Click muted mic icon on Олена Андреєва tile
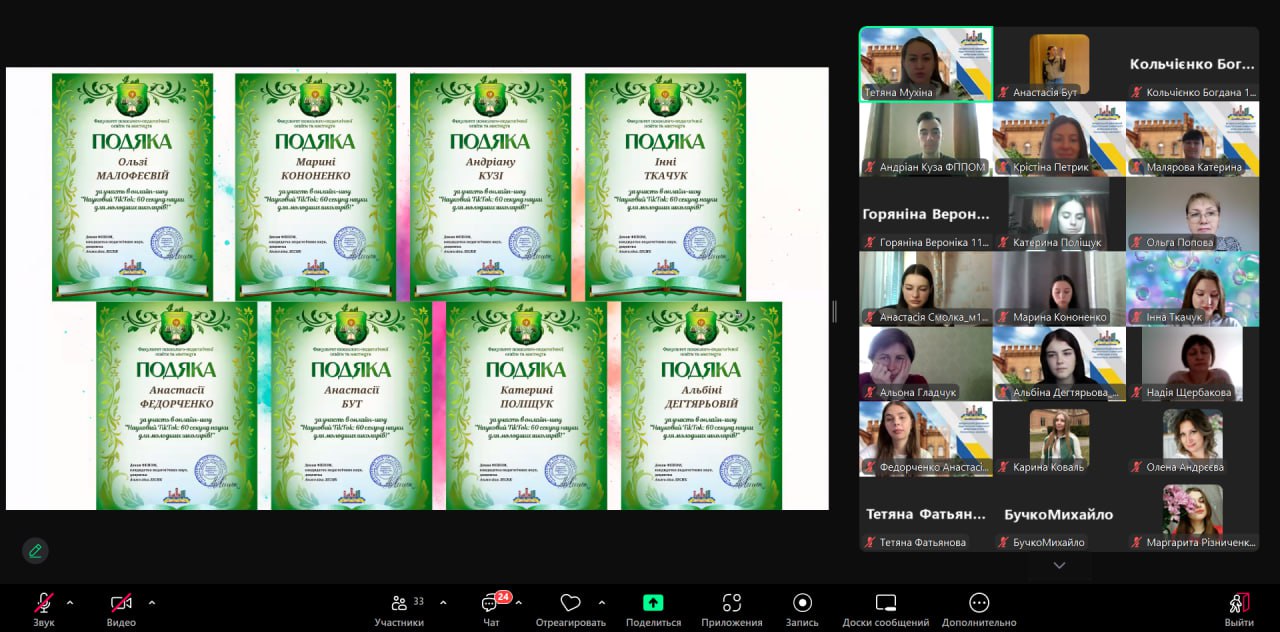 coord(1136,467)
